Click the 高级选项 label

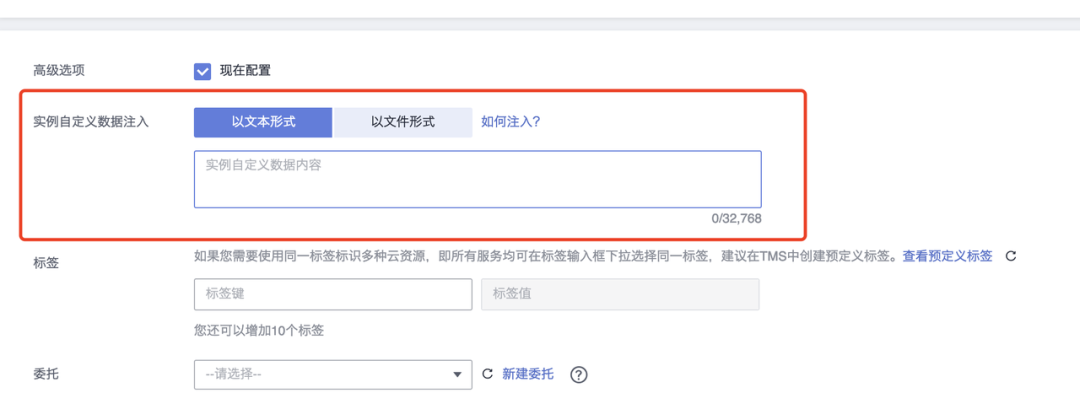[59, 71]
